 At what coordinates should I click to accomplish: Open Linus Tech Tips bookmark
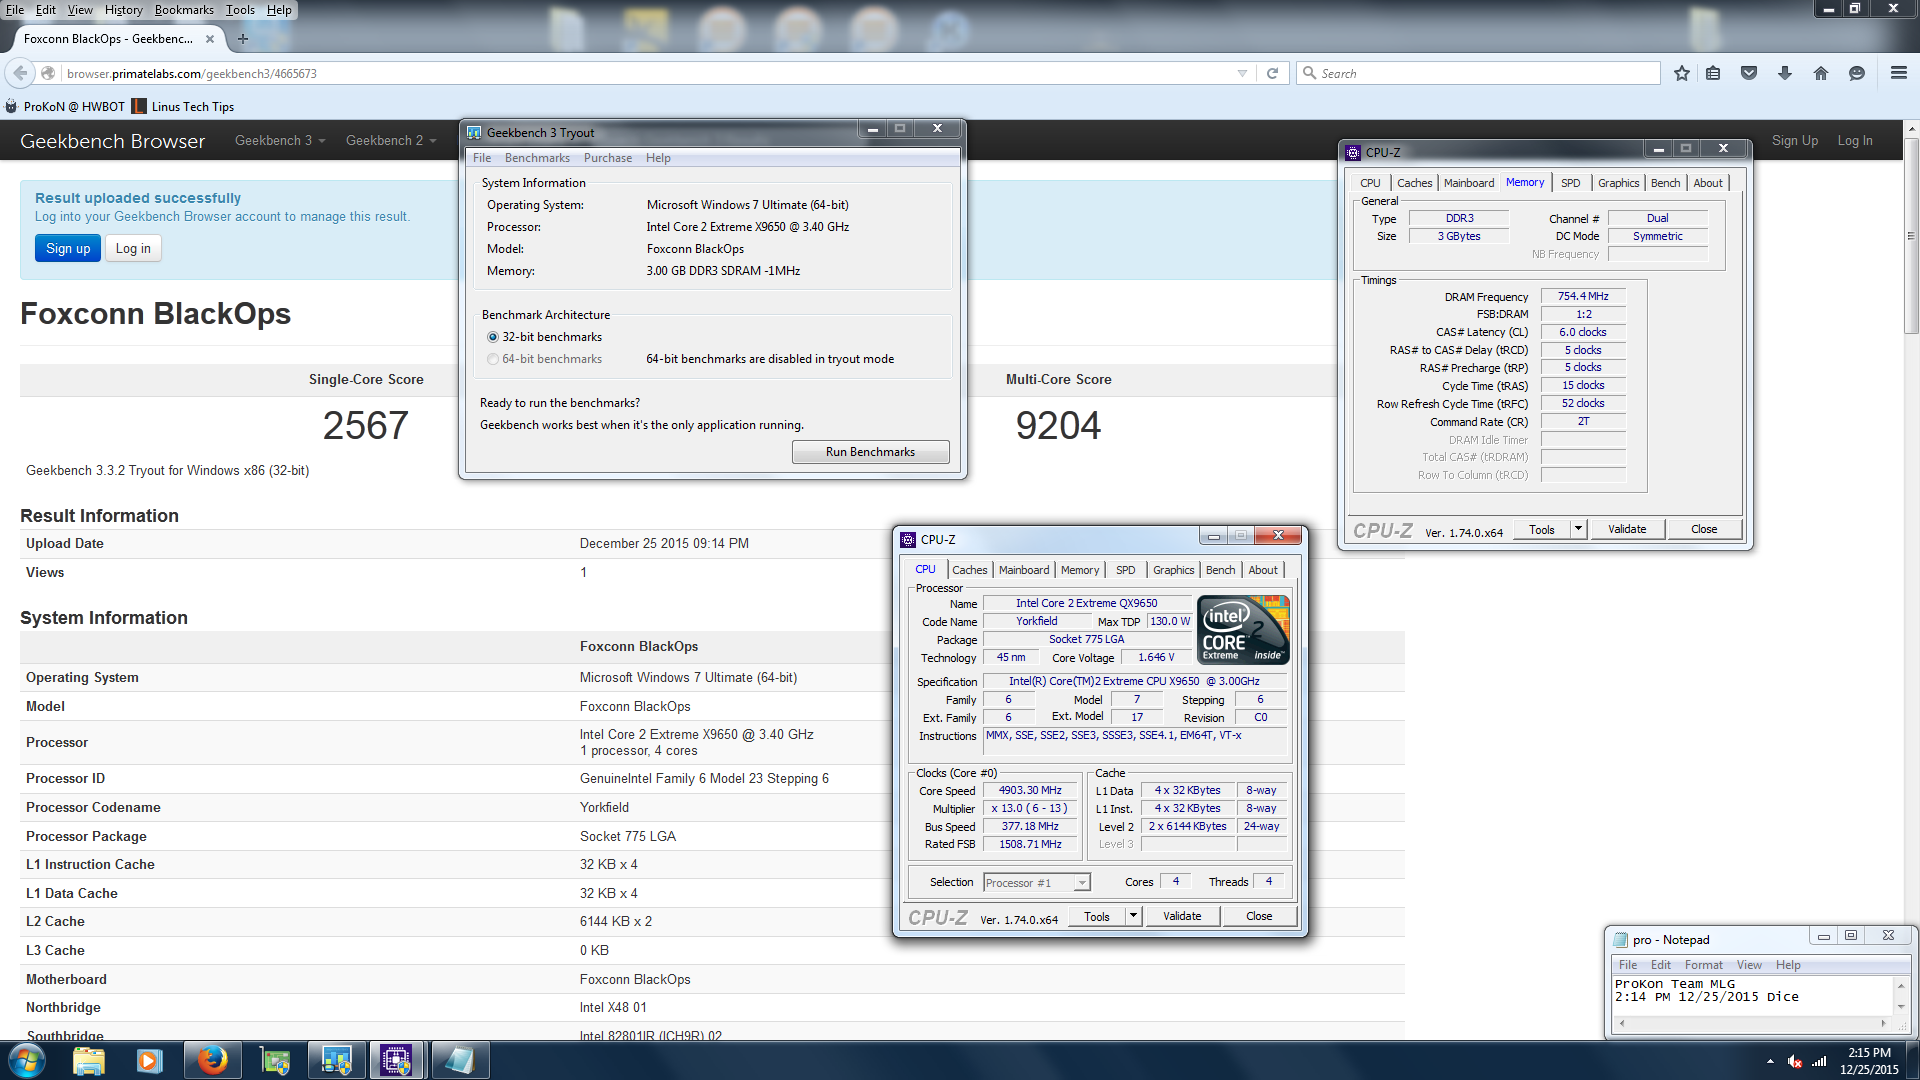tap(183, 107)
